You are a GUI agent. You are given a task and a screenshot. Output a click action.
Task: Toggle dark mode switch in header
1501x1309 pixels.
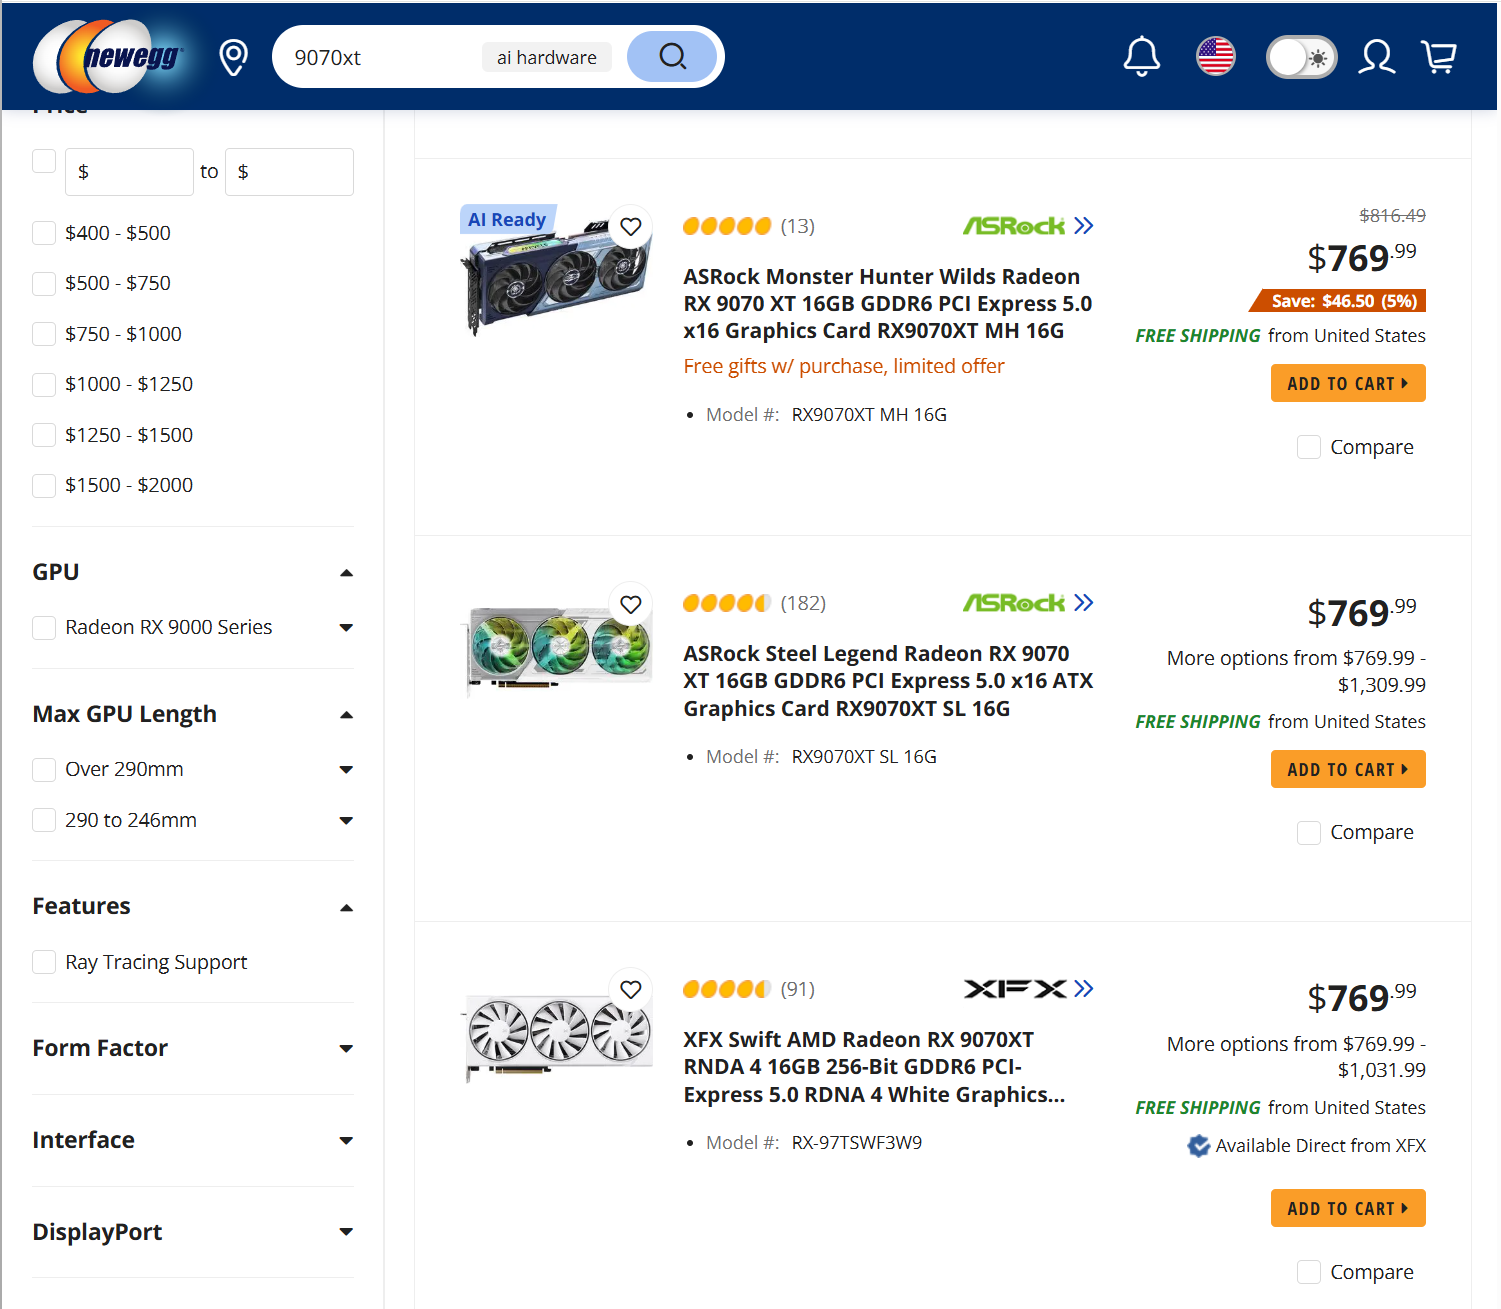coord(1301,57)
